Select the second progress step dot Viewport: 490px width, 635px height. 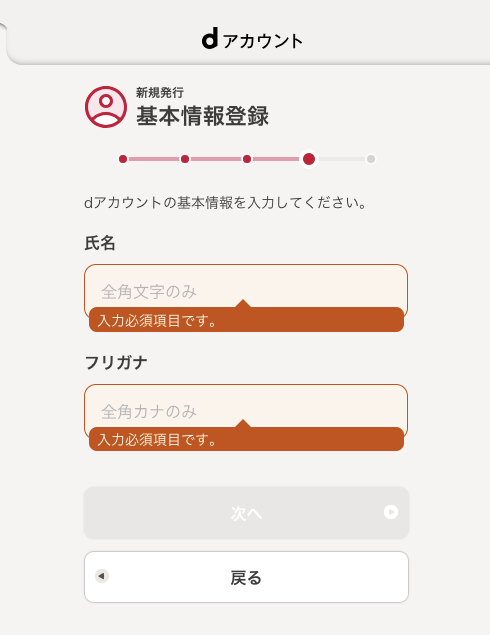(x=185, y=159)
